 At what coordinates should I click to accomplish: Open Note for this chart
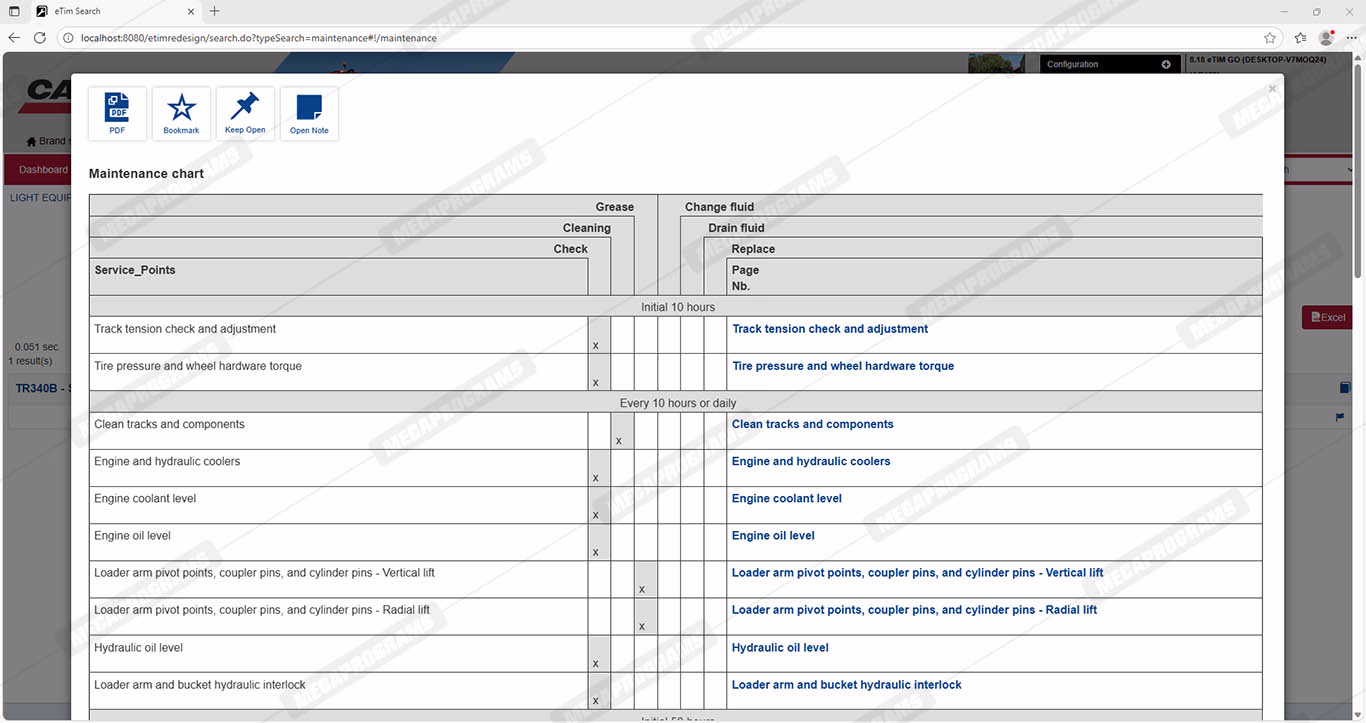point(309,113)
